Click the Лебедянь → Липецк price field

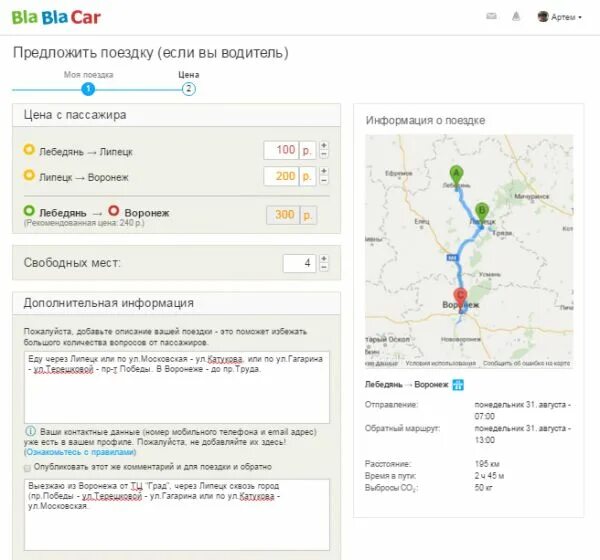pos(281,150)
